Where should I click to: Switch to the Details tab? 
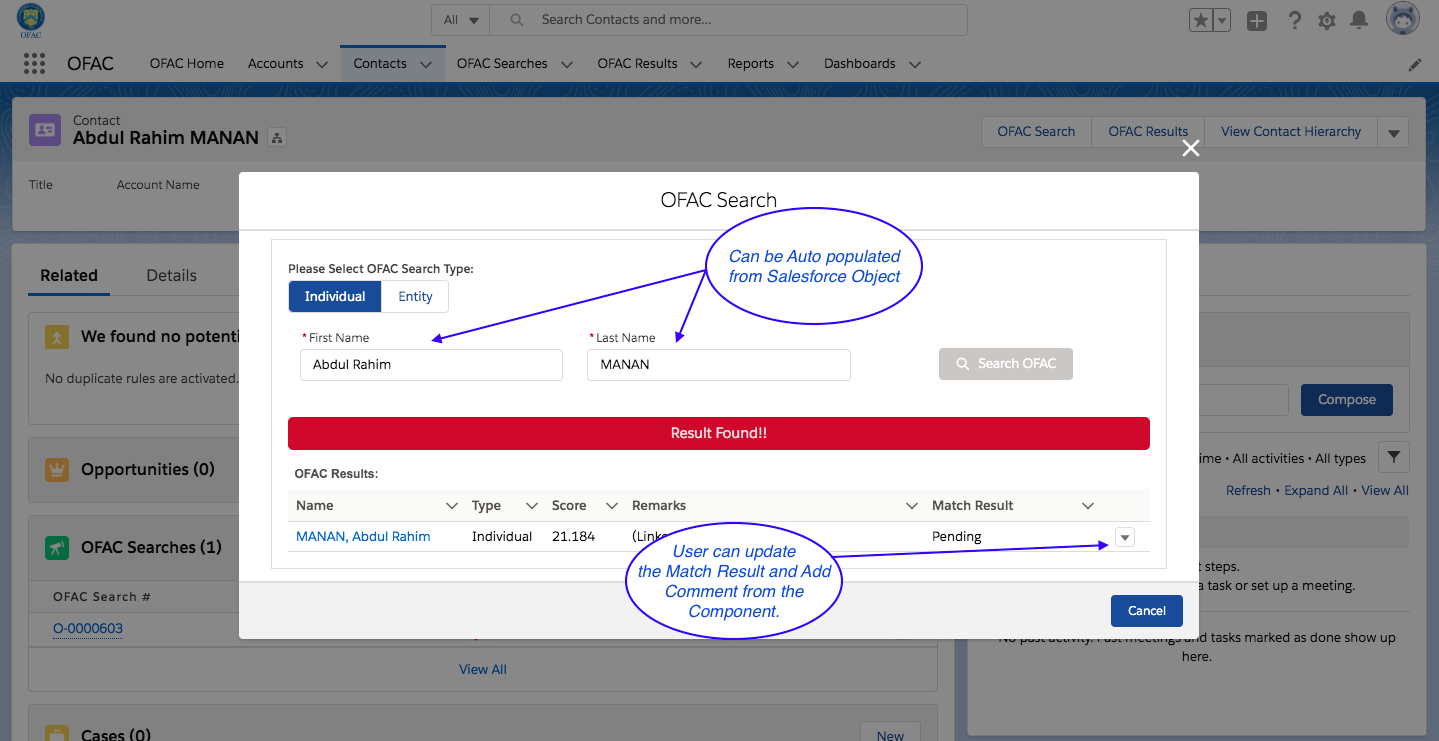[171, 275]
